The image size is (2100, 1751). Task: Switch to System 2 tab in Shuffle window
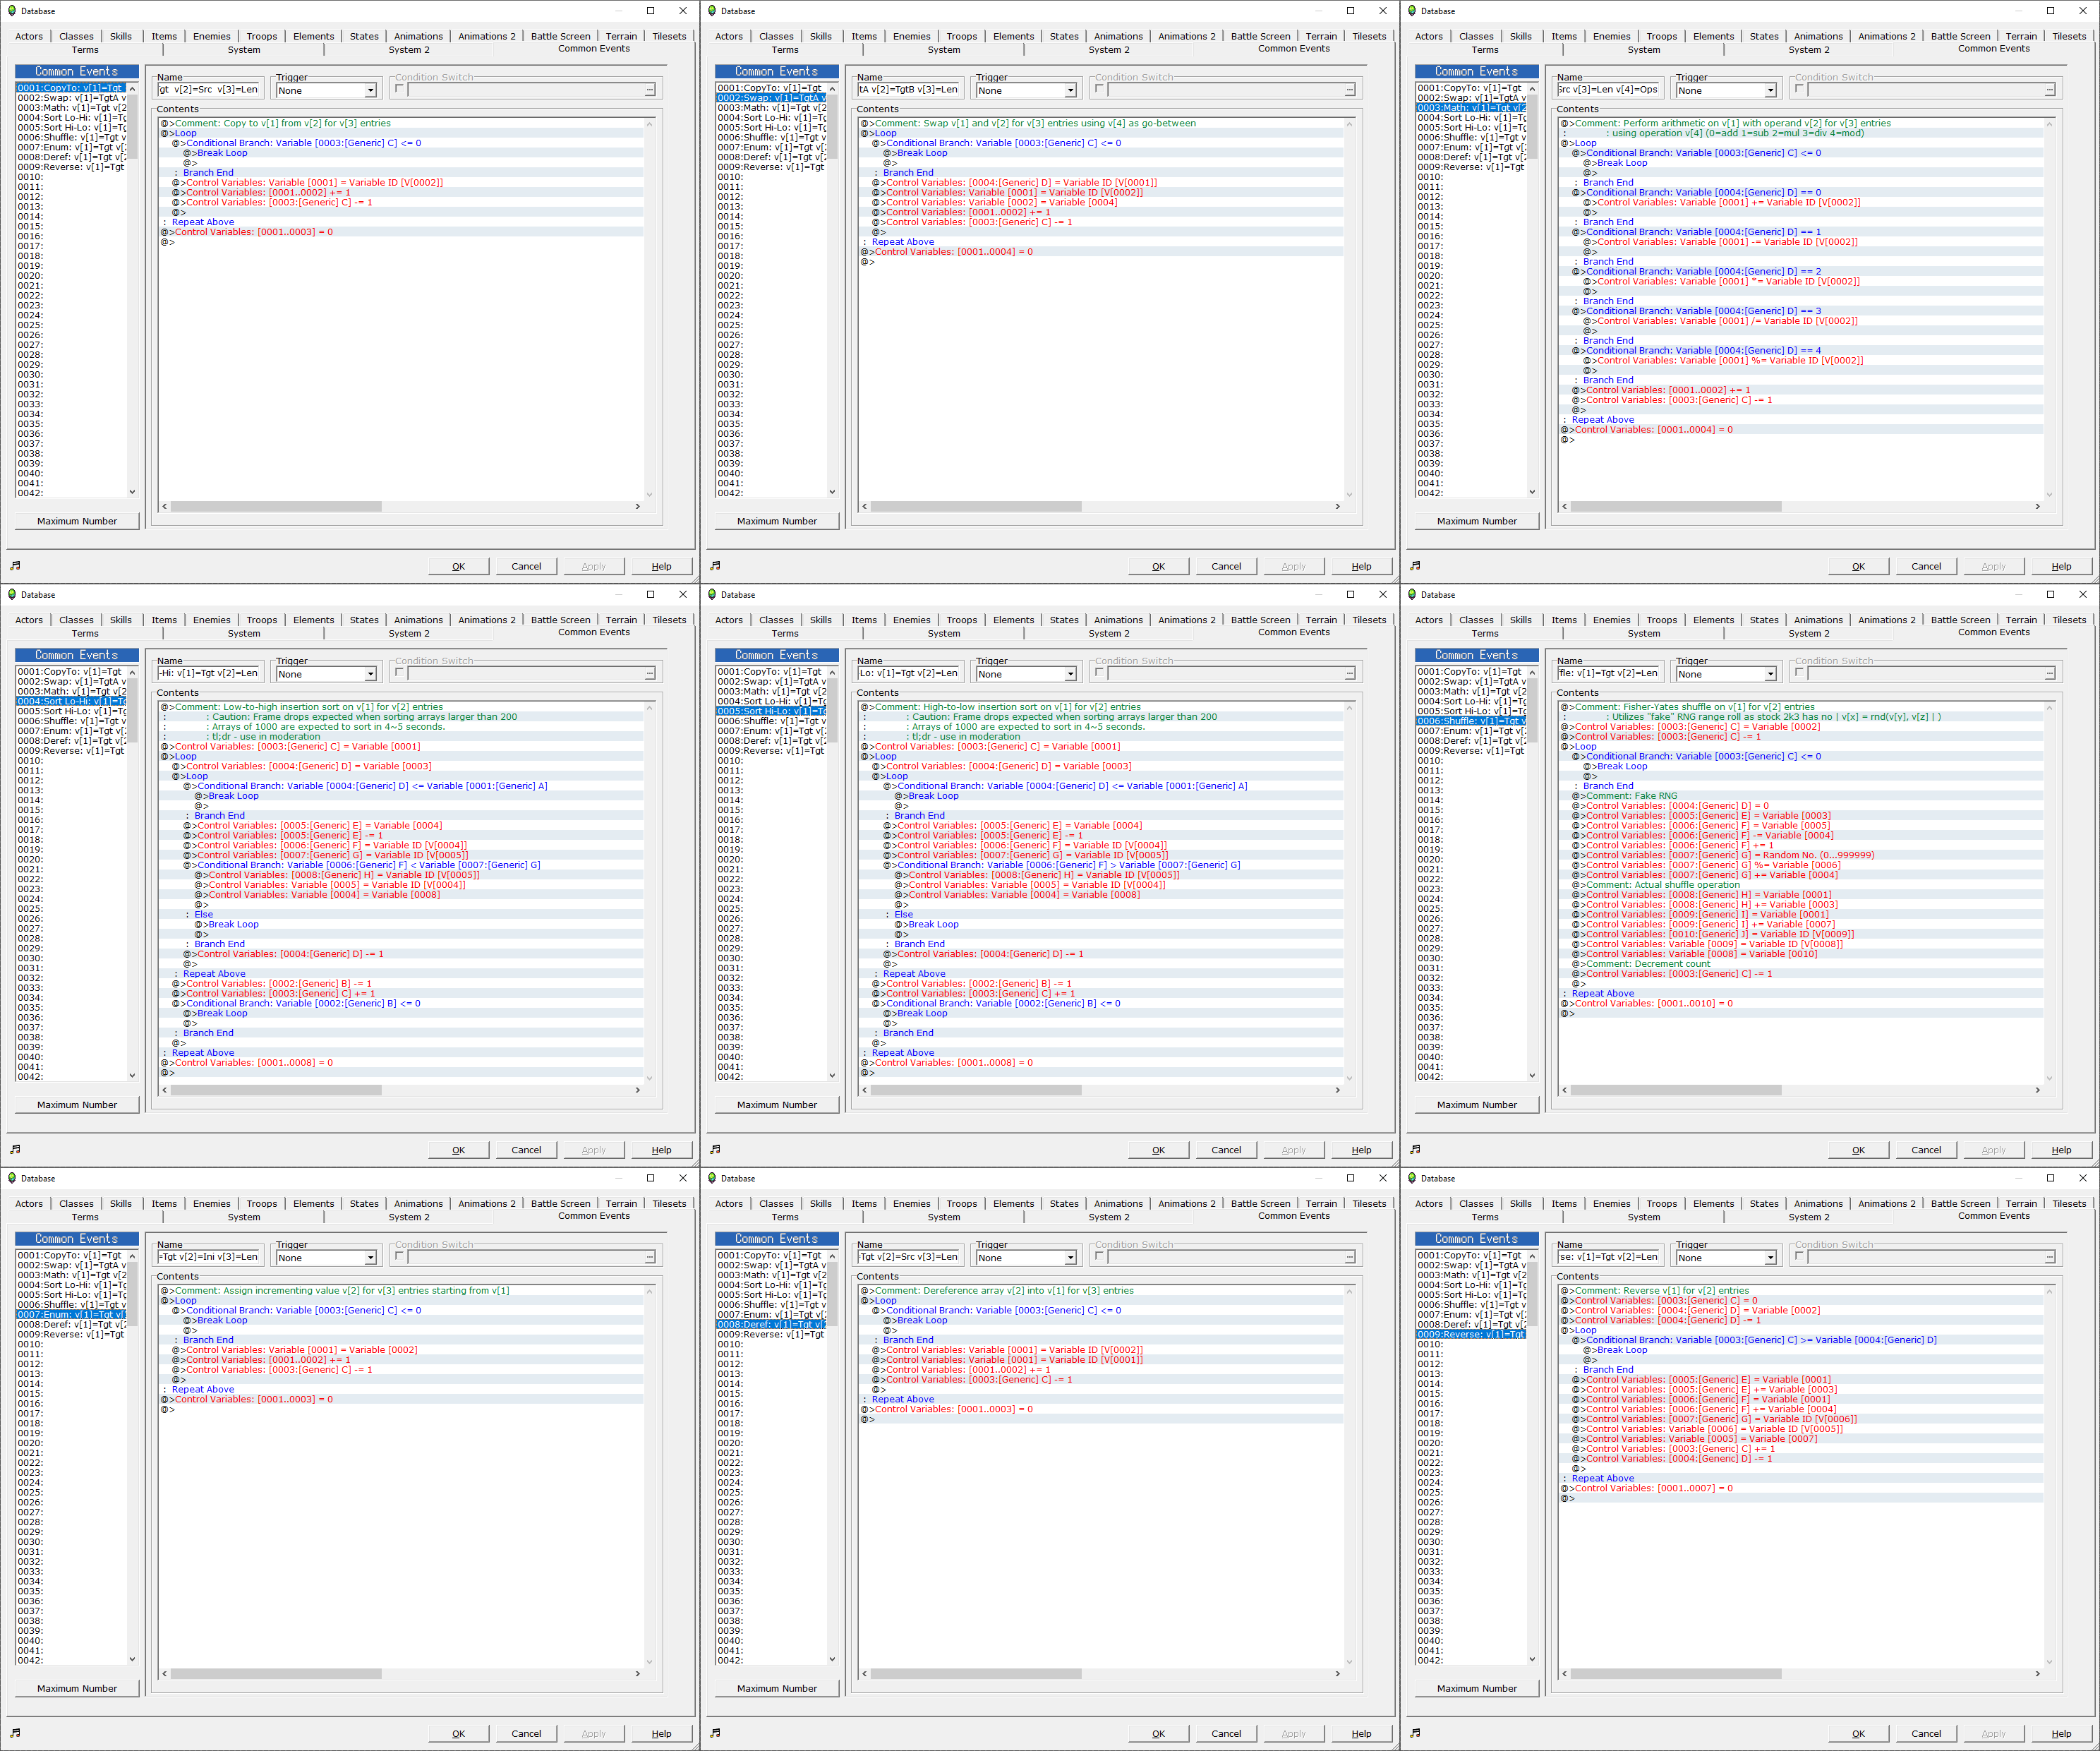point(1809,633)
